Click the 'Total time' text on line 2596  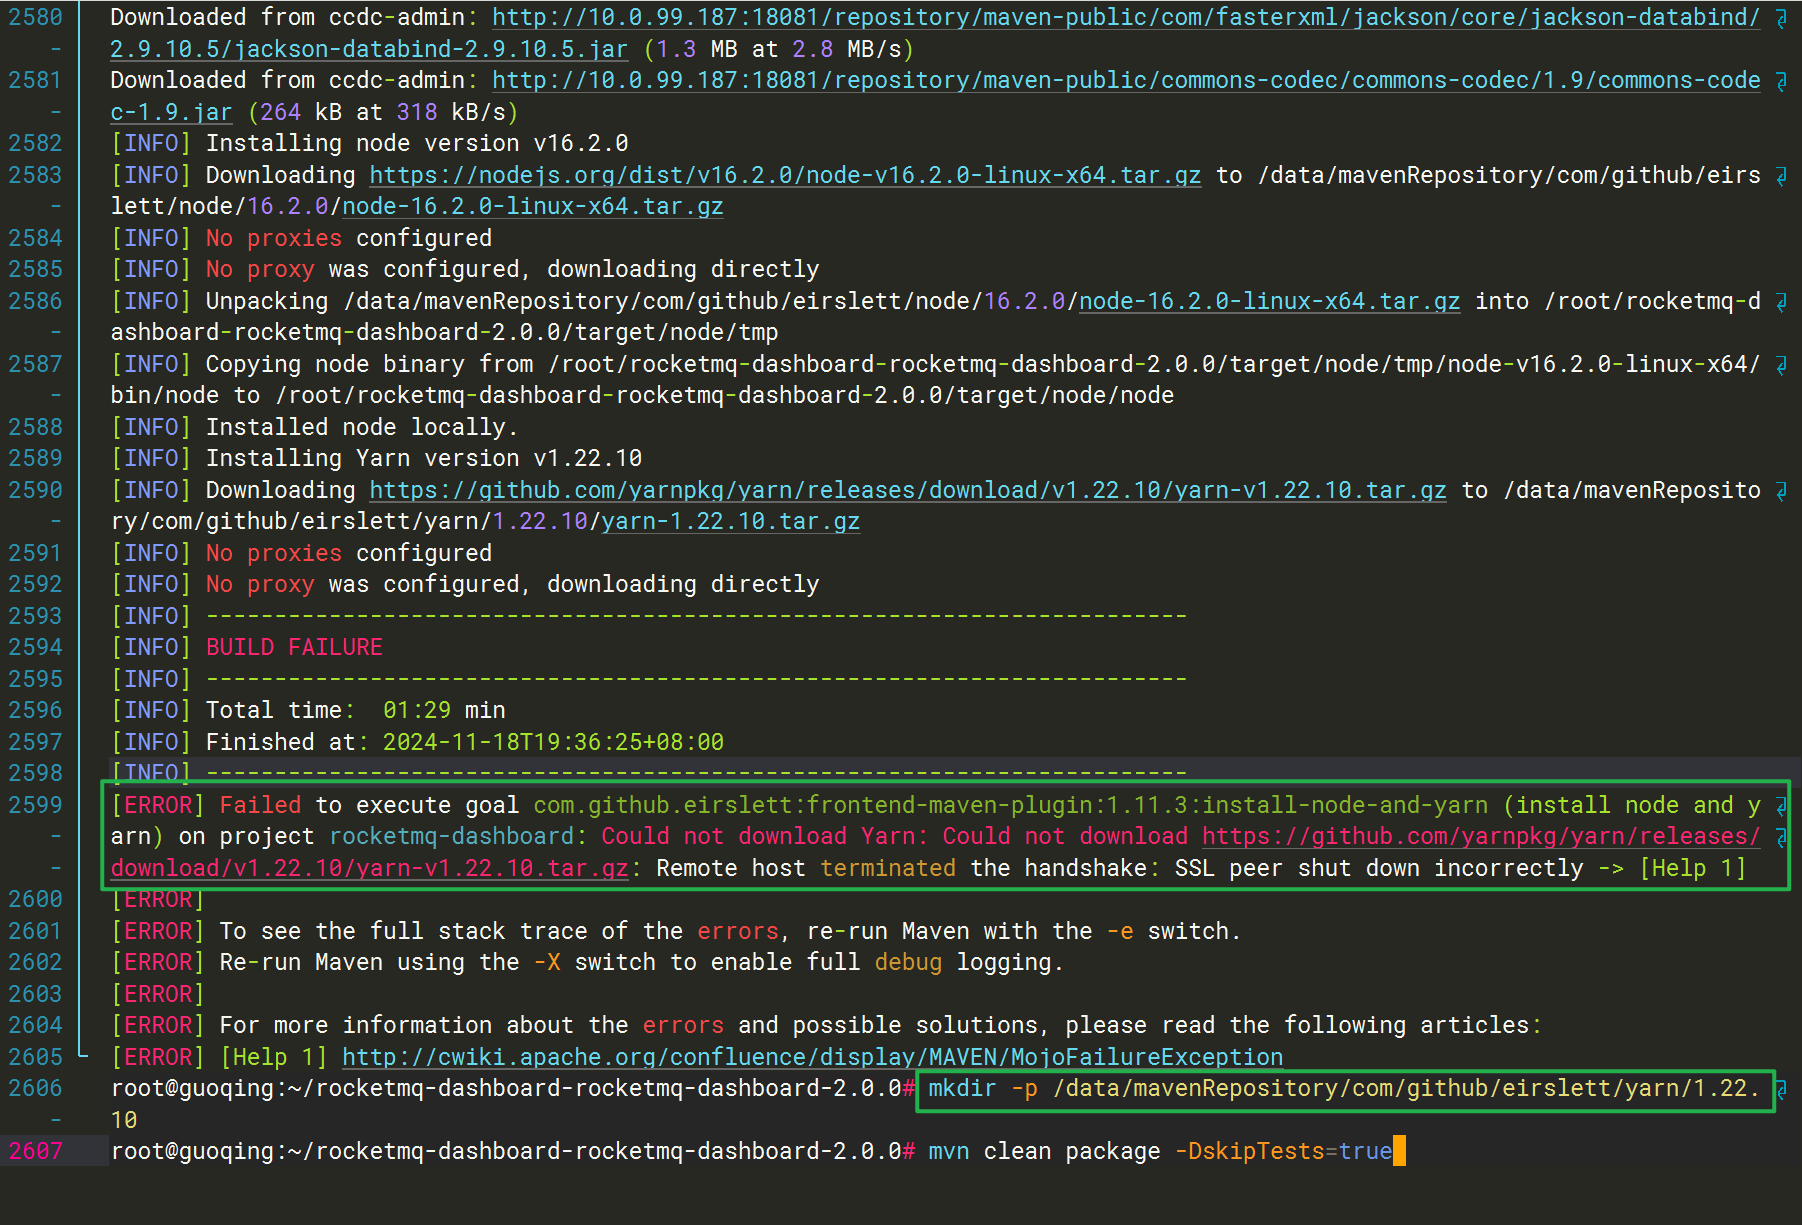point(274,710)
